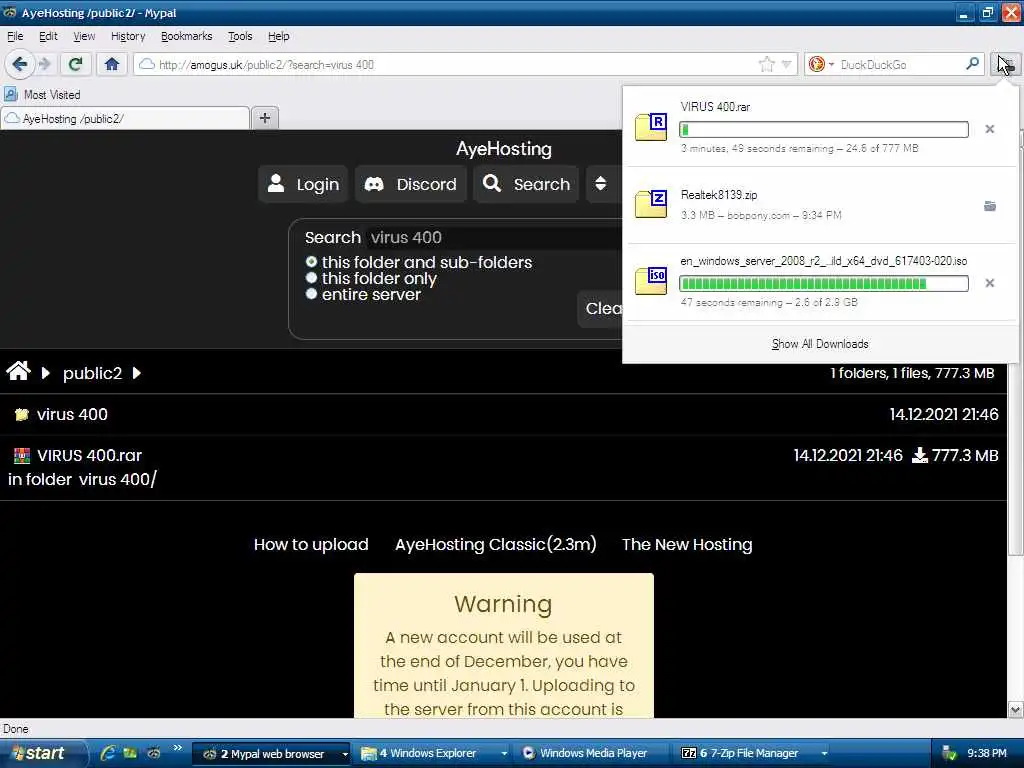Viewport: 1024px width, 768px height.
Task: Open the Help menu
Action: pos(278,36)
